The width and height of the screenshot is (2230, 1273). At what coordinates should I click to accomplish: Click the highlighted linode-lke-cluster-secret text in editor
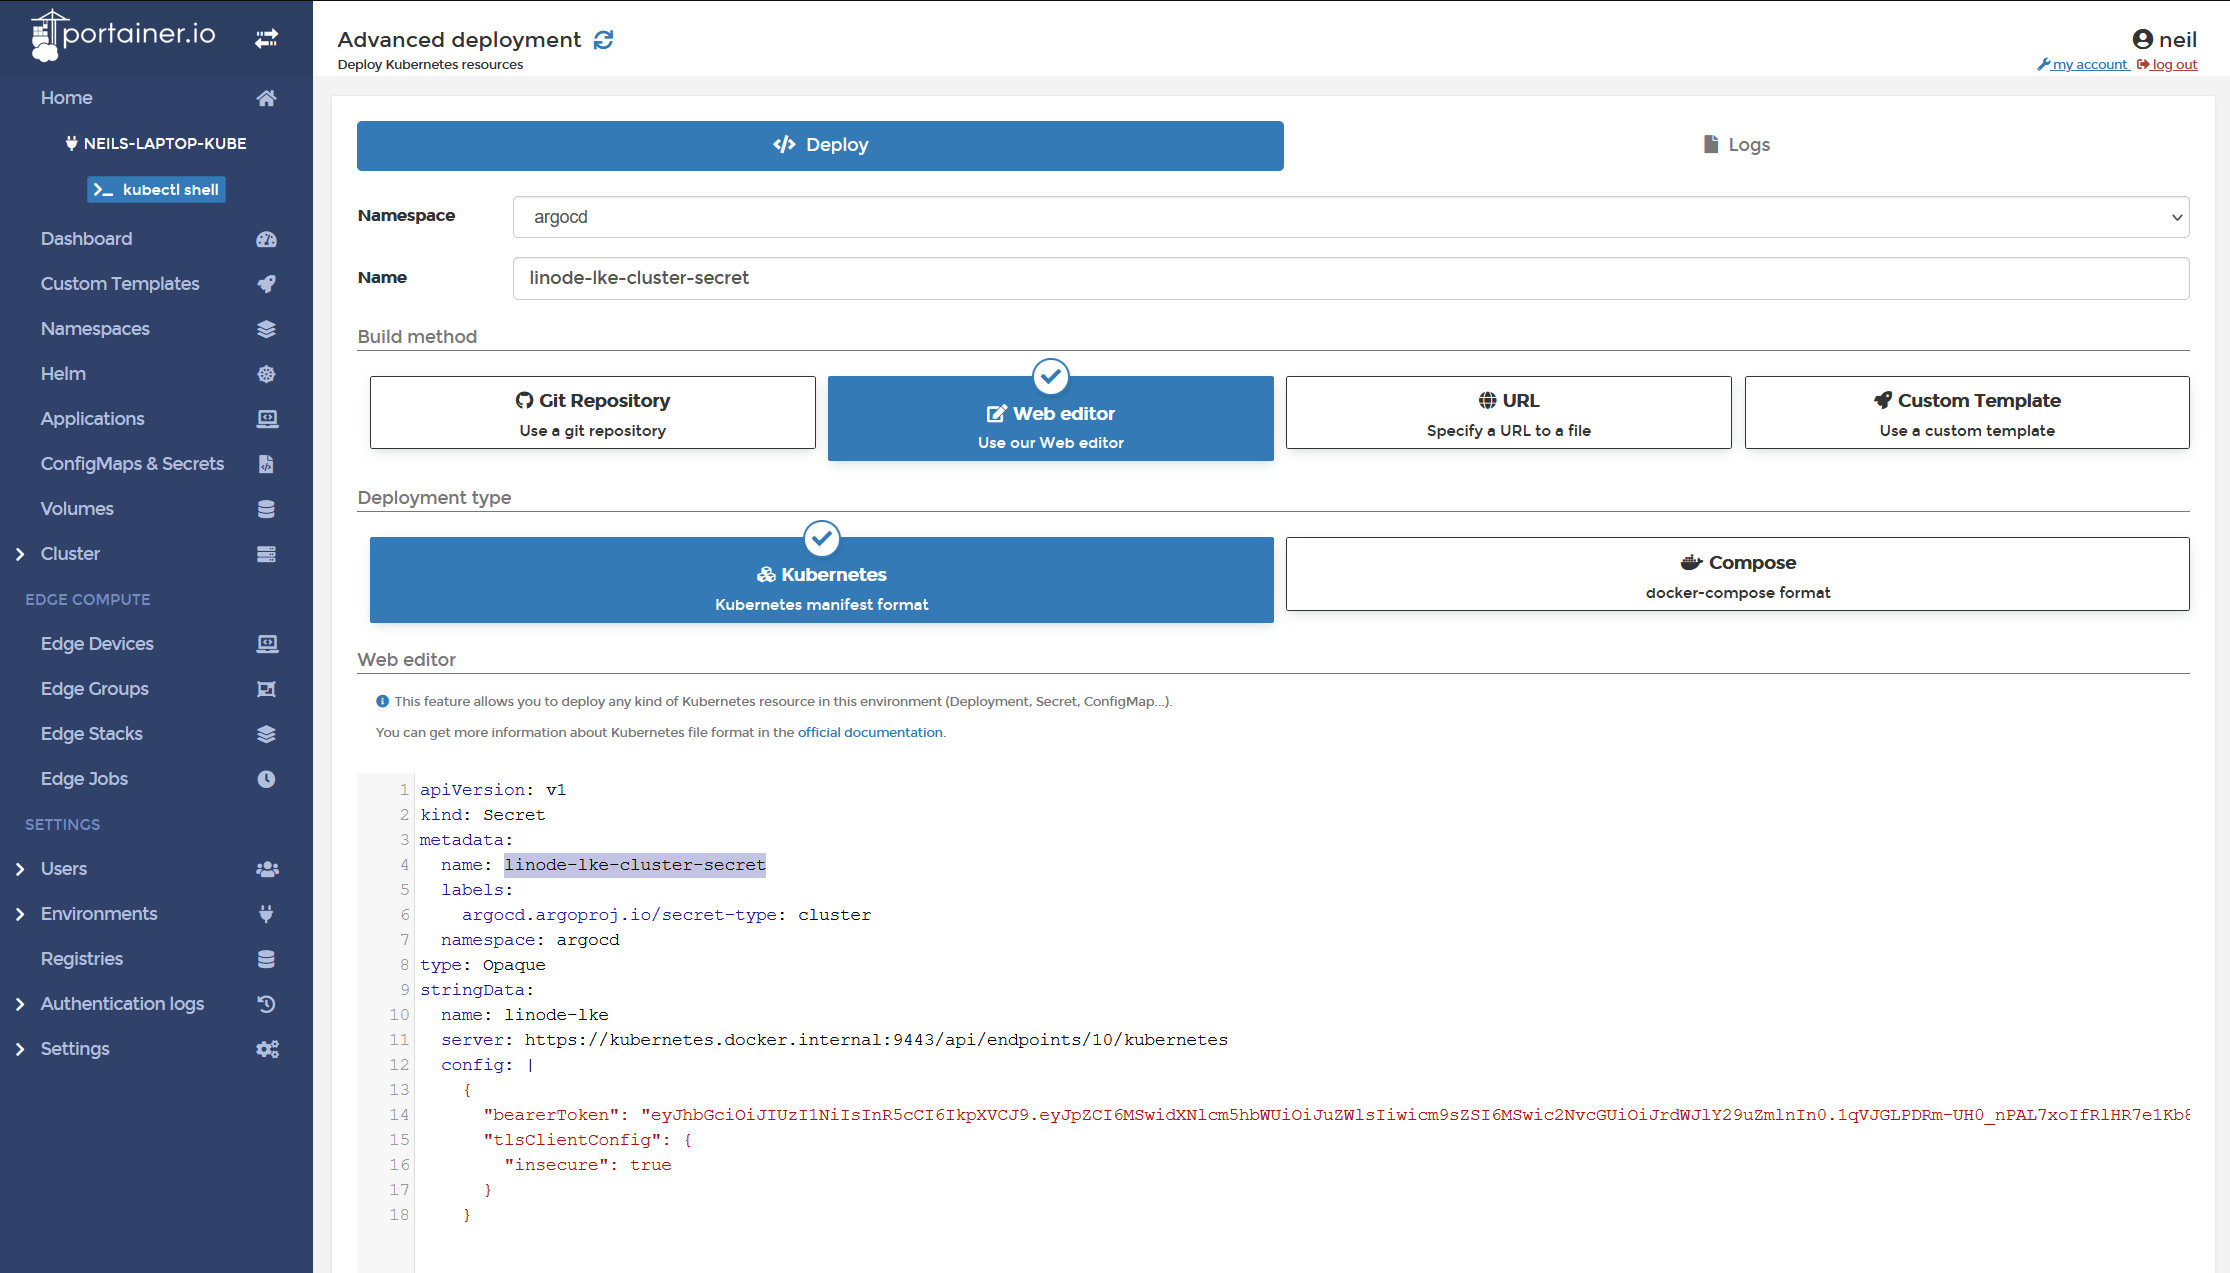tap(635, 865)
